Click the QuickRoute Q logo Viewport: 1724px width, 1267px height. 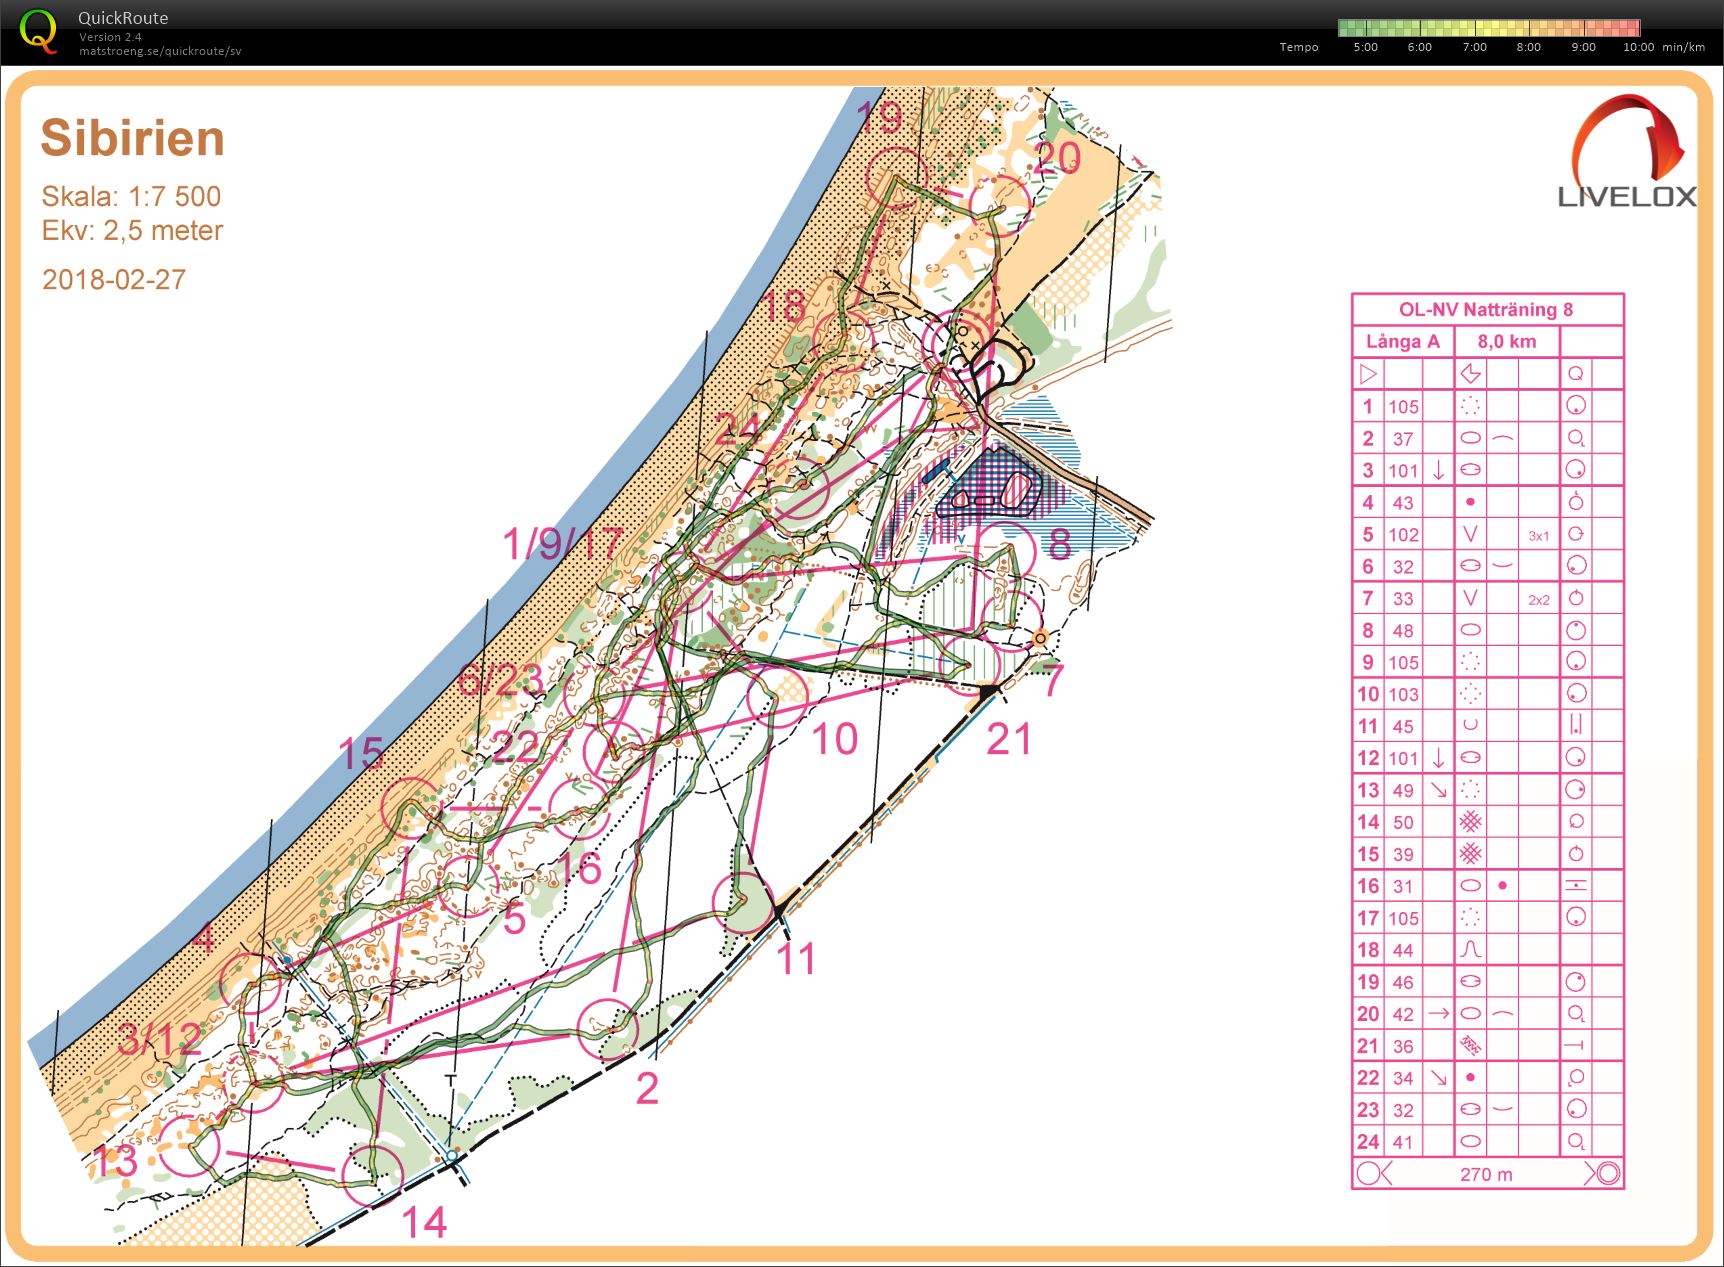point(38,31)
